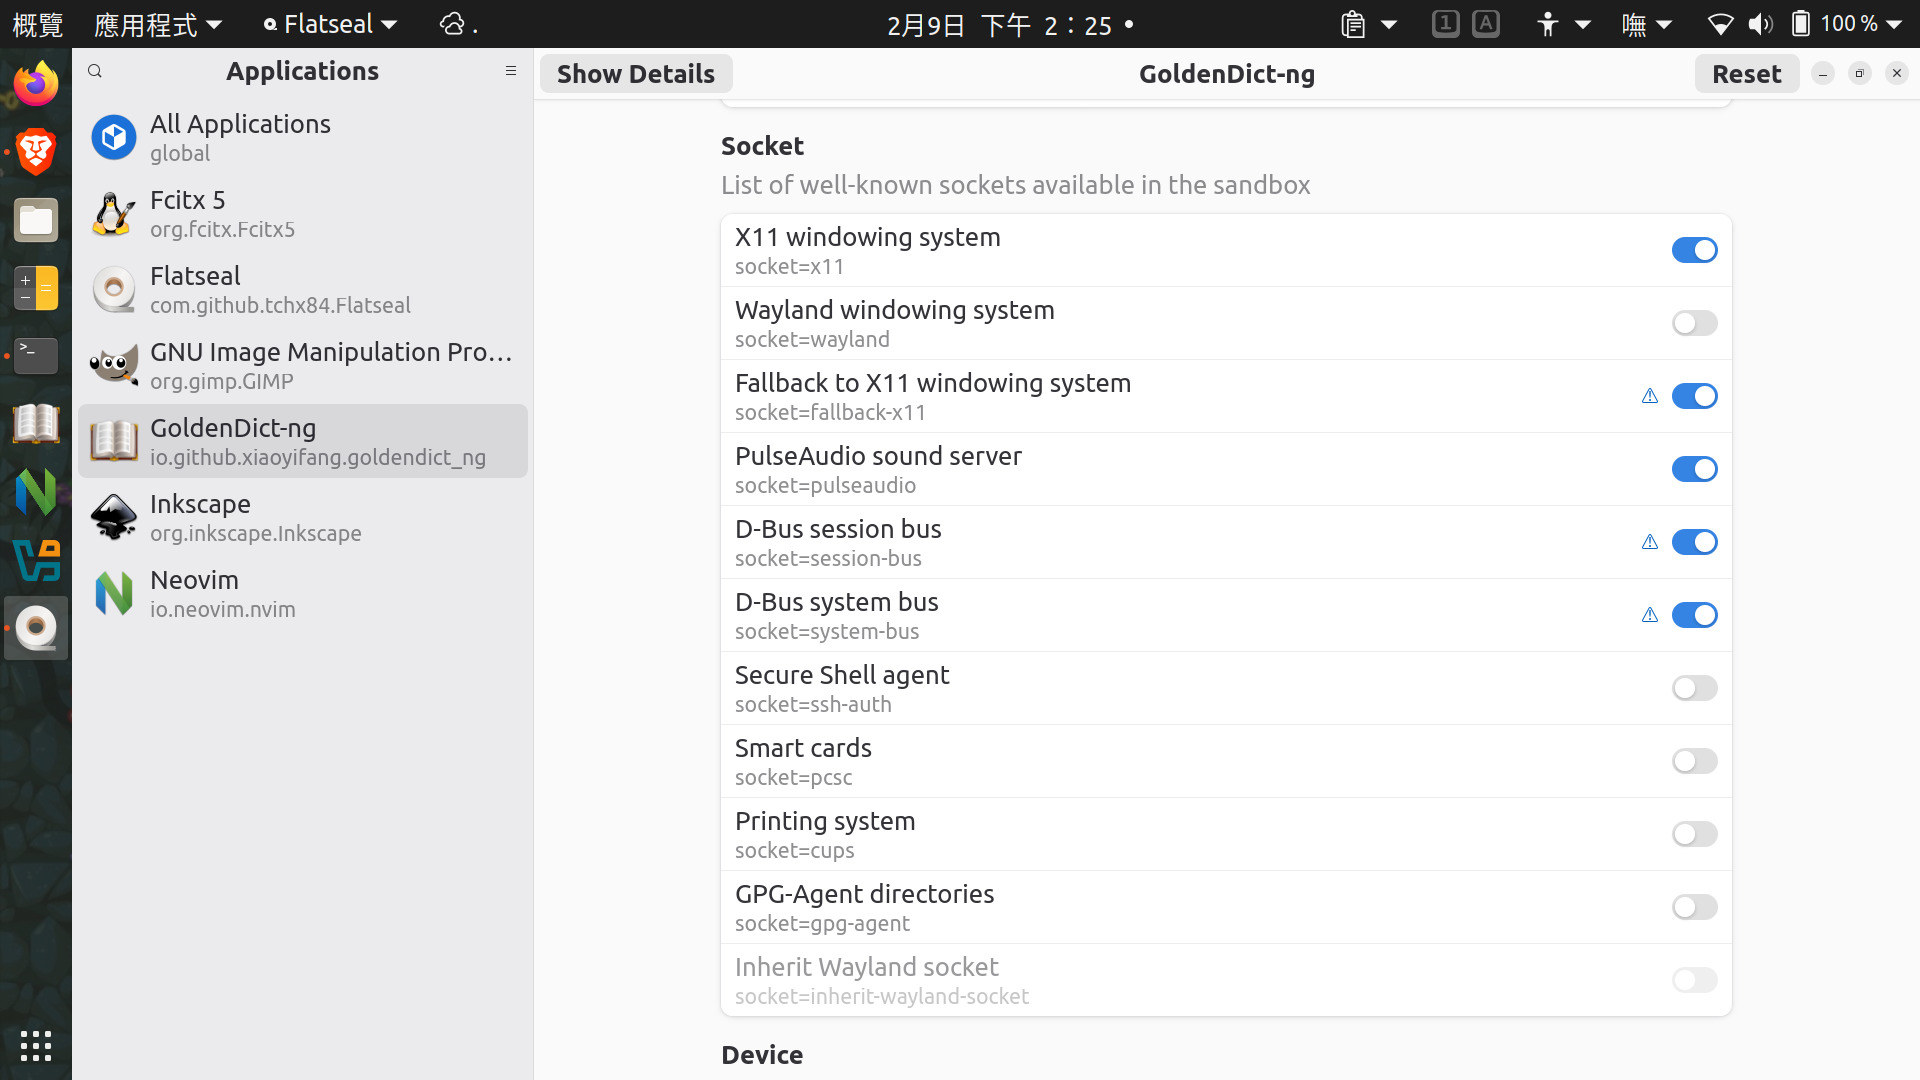Viewport: 1920px width, 1080px height.
Task: Expand the clipboard indicator dropdown
Action: coord(1367,24)
